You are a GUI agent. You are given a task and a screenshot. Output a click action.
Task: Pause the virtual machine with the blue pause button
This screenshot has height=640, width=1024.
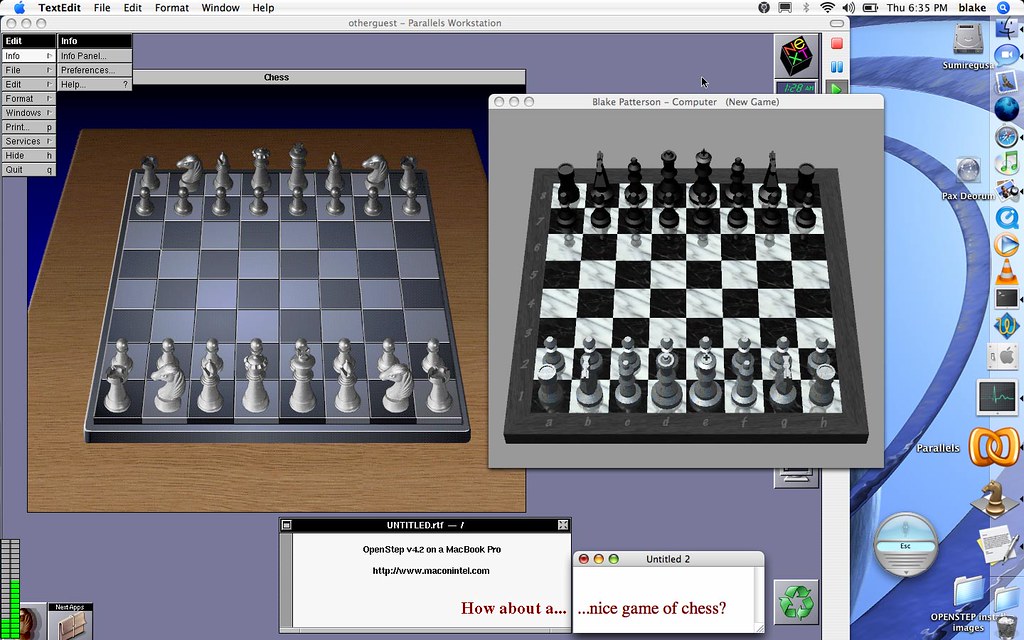tap(836, 67)
